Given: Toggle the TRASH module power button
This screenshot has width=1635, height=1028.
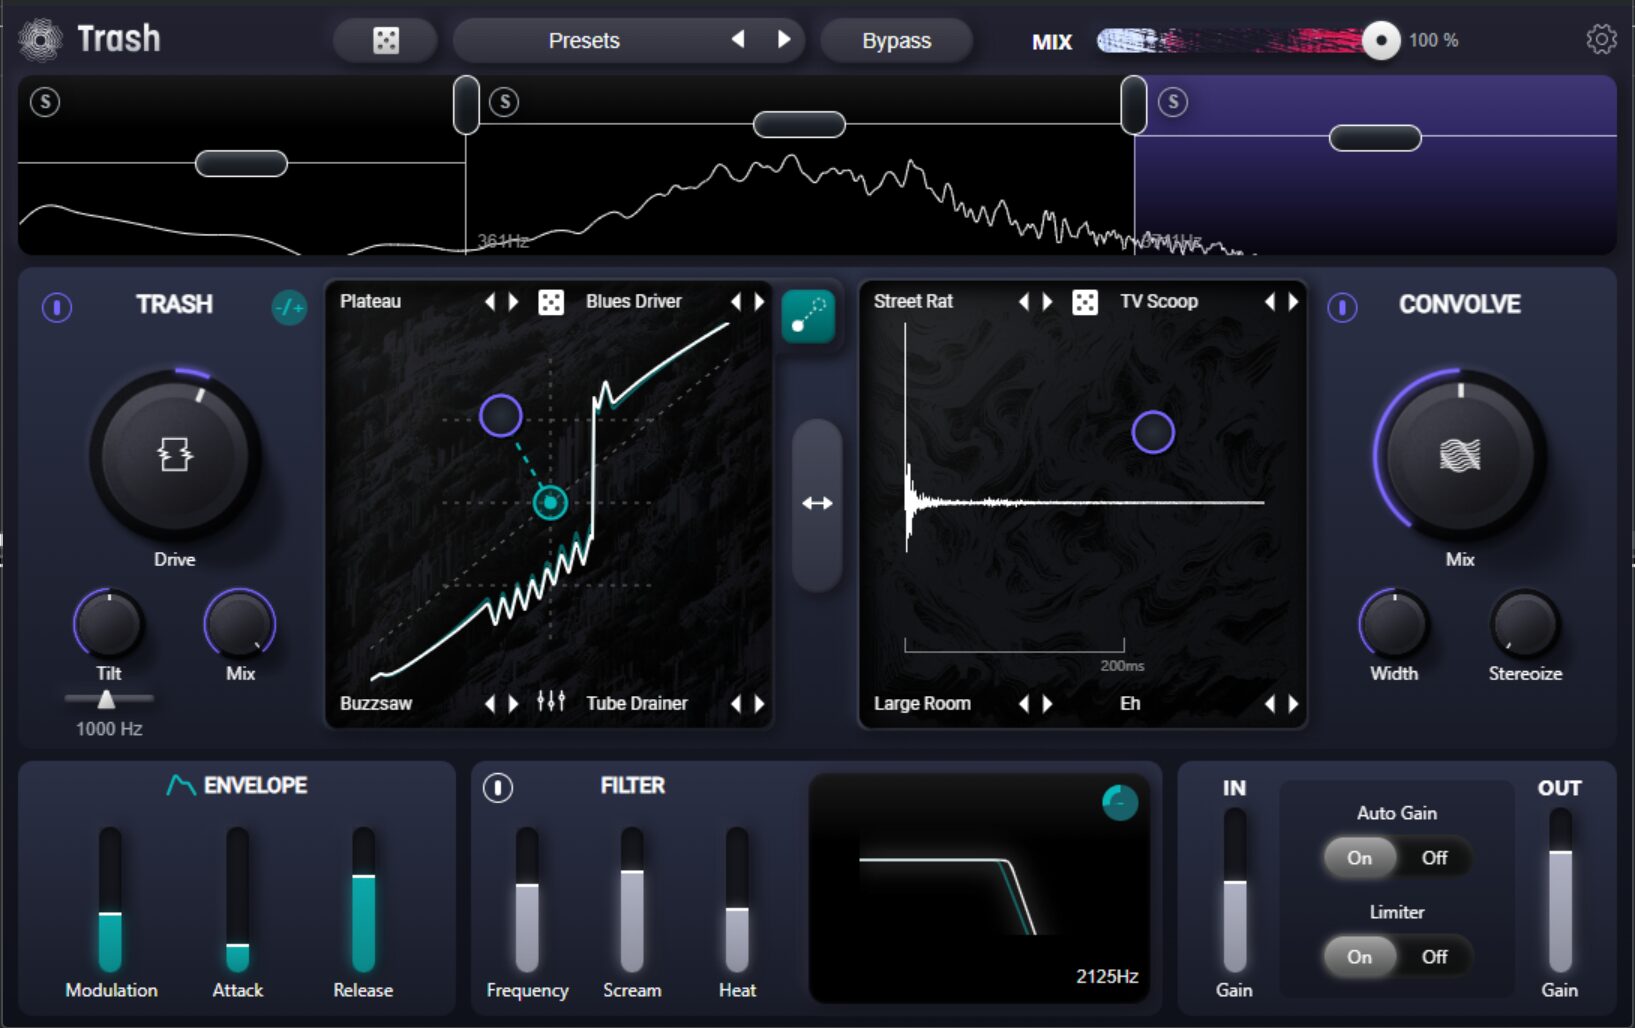Looking at the screenshot, I should click(57, 307).
